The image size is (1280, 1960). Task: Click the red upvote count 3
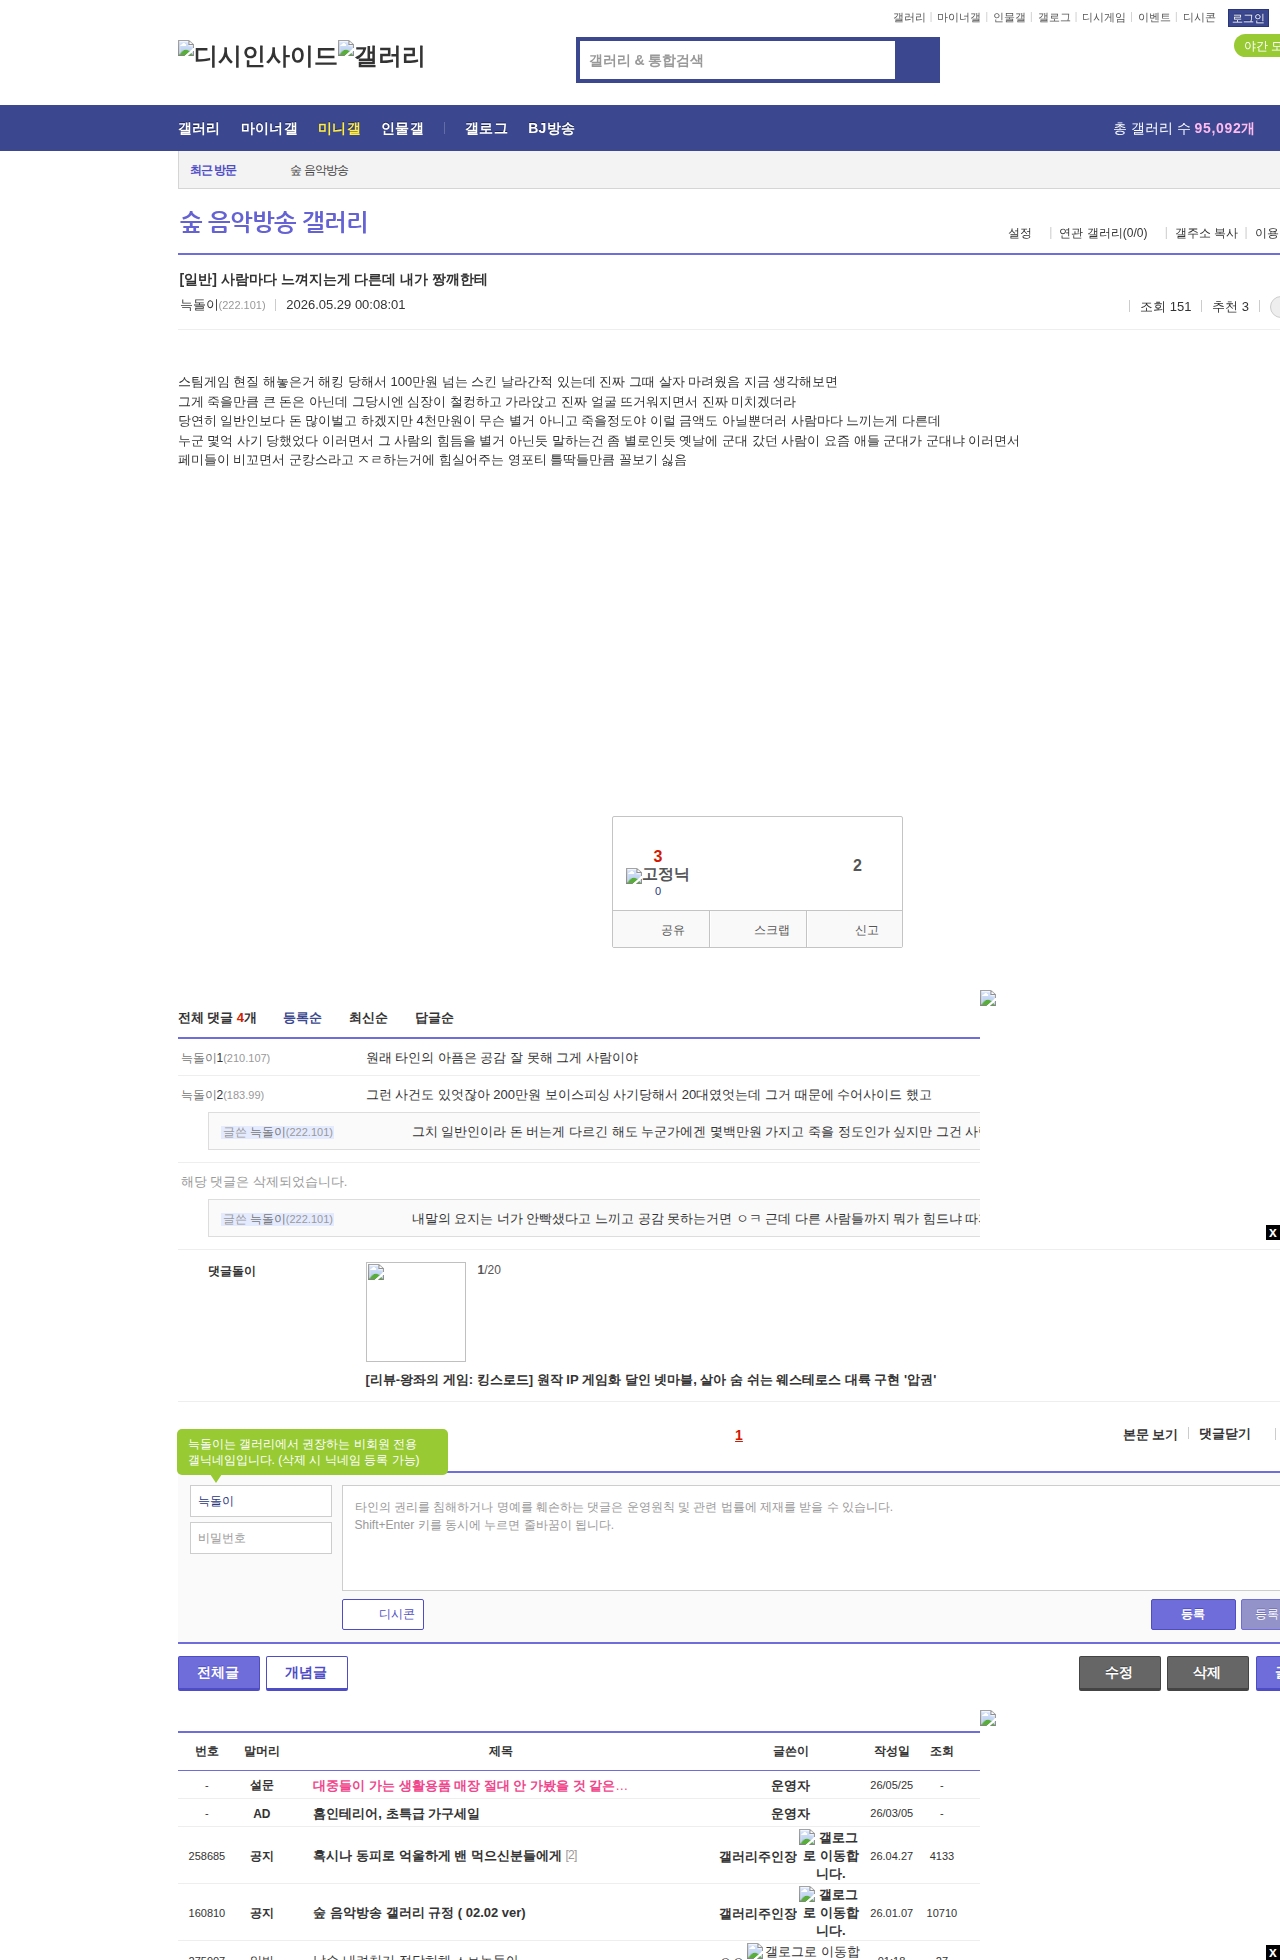(x=658, y=856)
